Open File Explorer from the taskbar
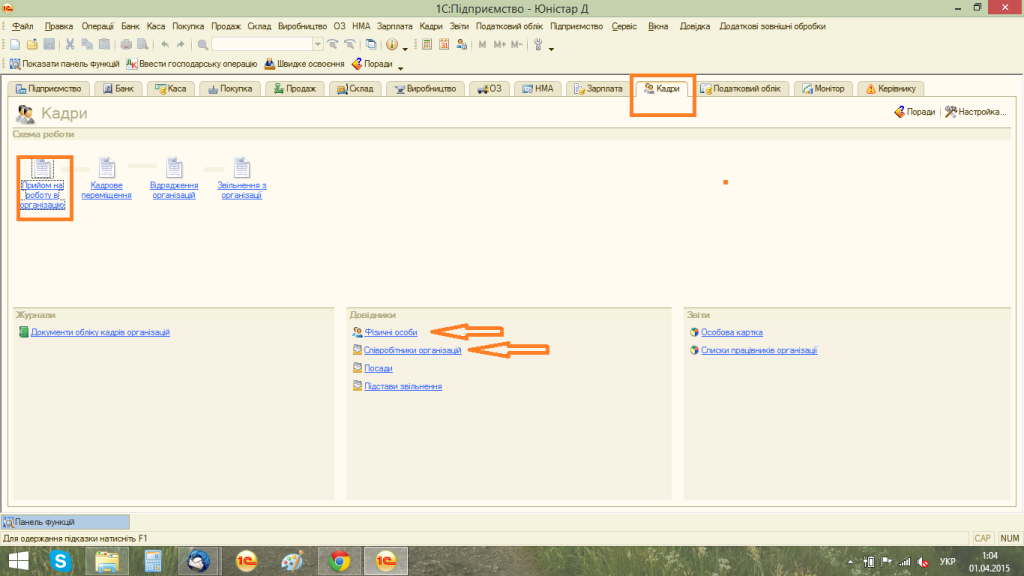Screen dimensions: 1024x576 point(106,561)
